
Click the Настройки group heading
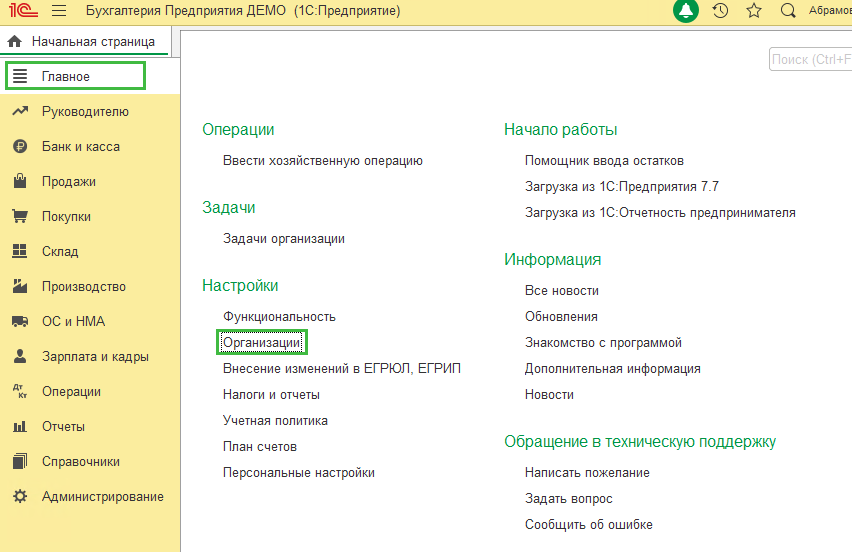tap(240, 285)
